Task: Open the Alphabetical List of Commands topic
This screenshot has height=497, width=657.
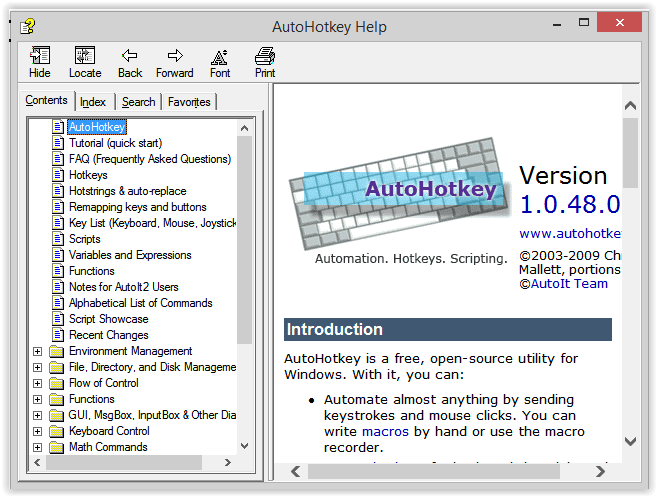Action: pyautogui.click(x=141, y=303)
